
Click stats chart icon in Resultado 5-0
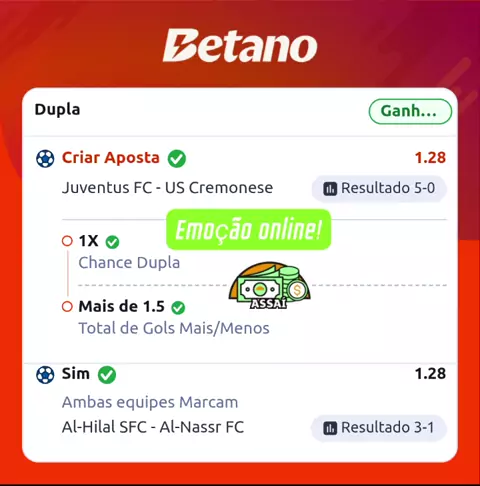click(330, 189)
